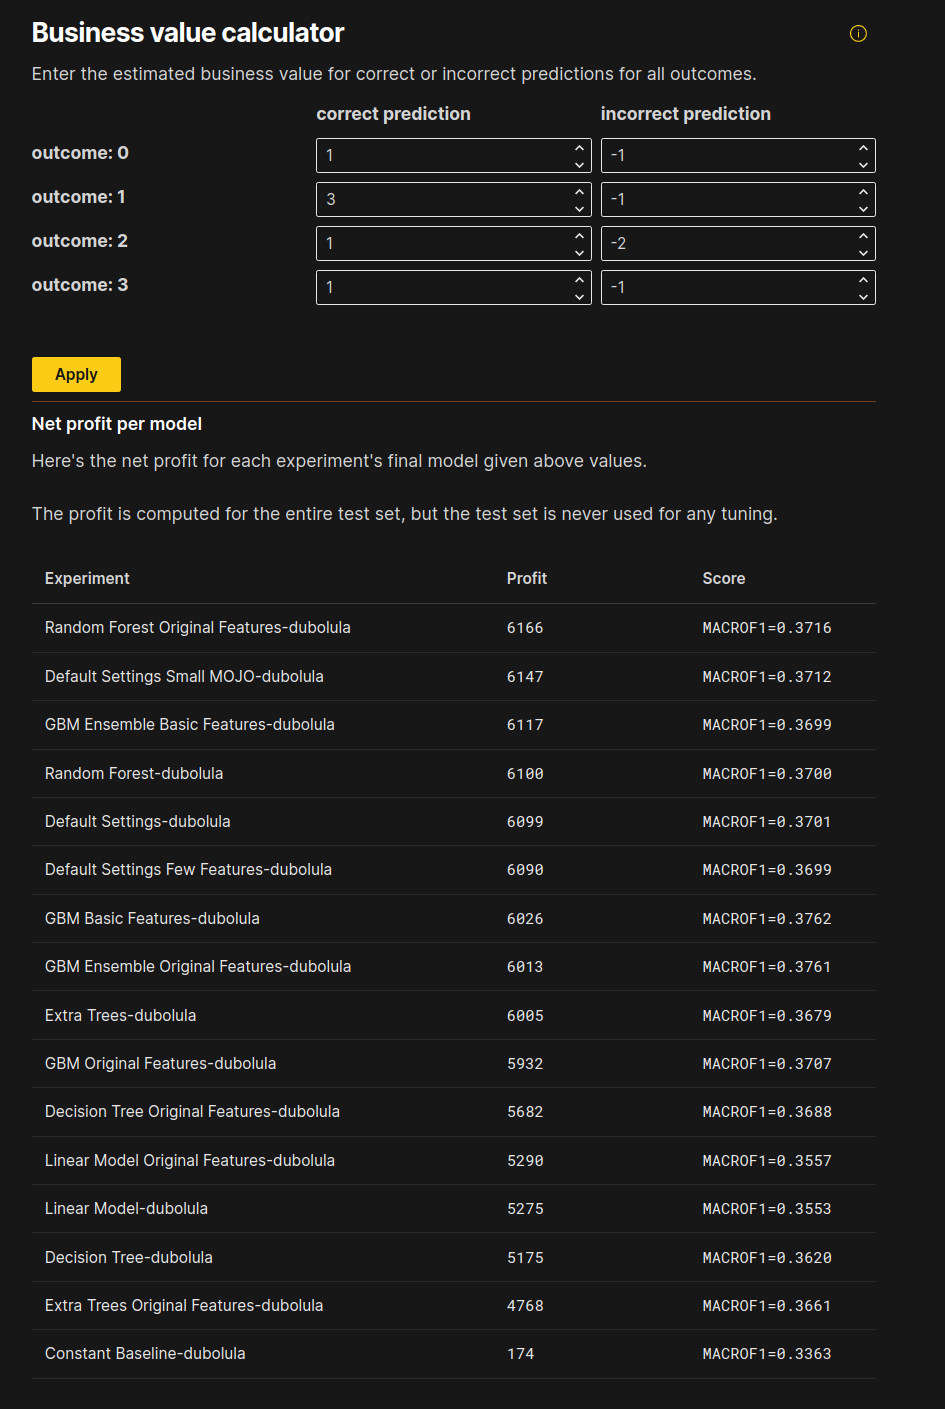Screen dimensions: 945x1409
Task: Open the Linear Model-dubolula experiment
Action: 126,1208
